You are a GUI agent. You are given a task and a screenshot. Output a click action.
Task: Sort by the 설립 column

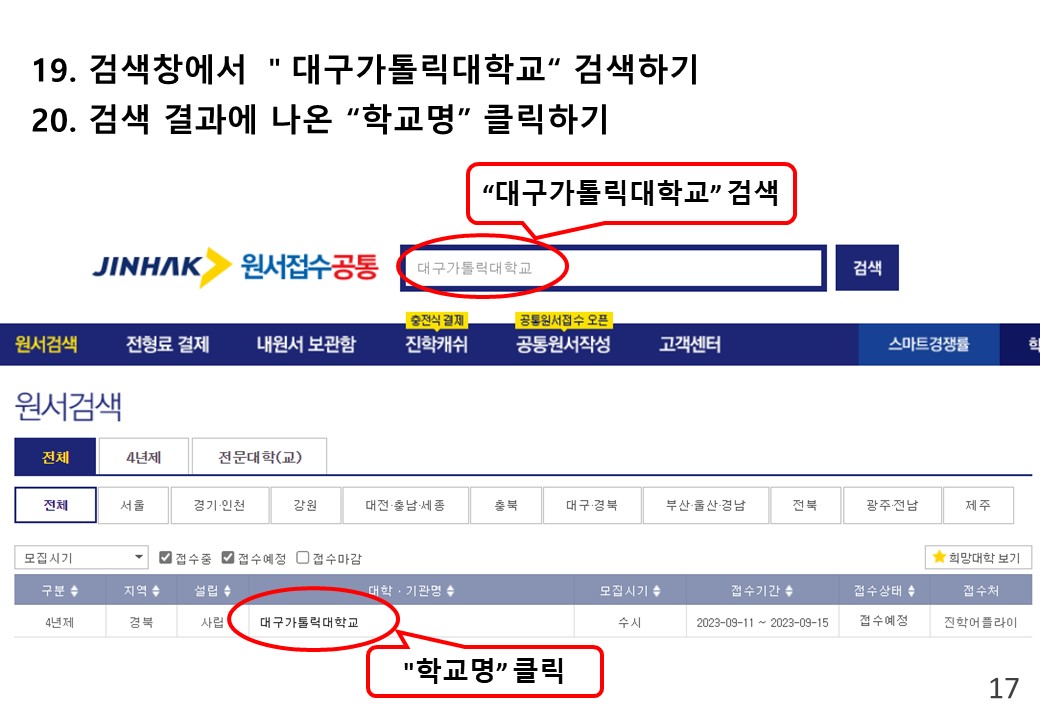pyautogui.click(x=212, y=590)
